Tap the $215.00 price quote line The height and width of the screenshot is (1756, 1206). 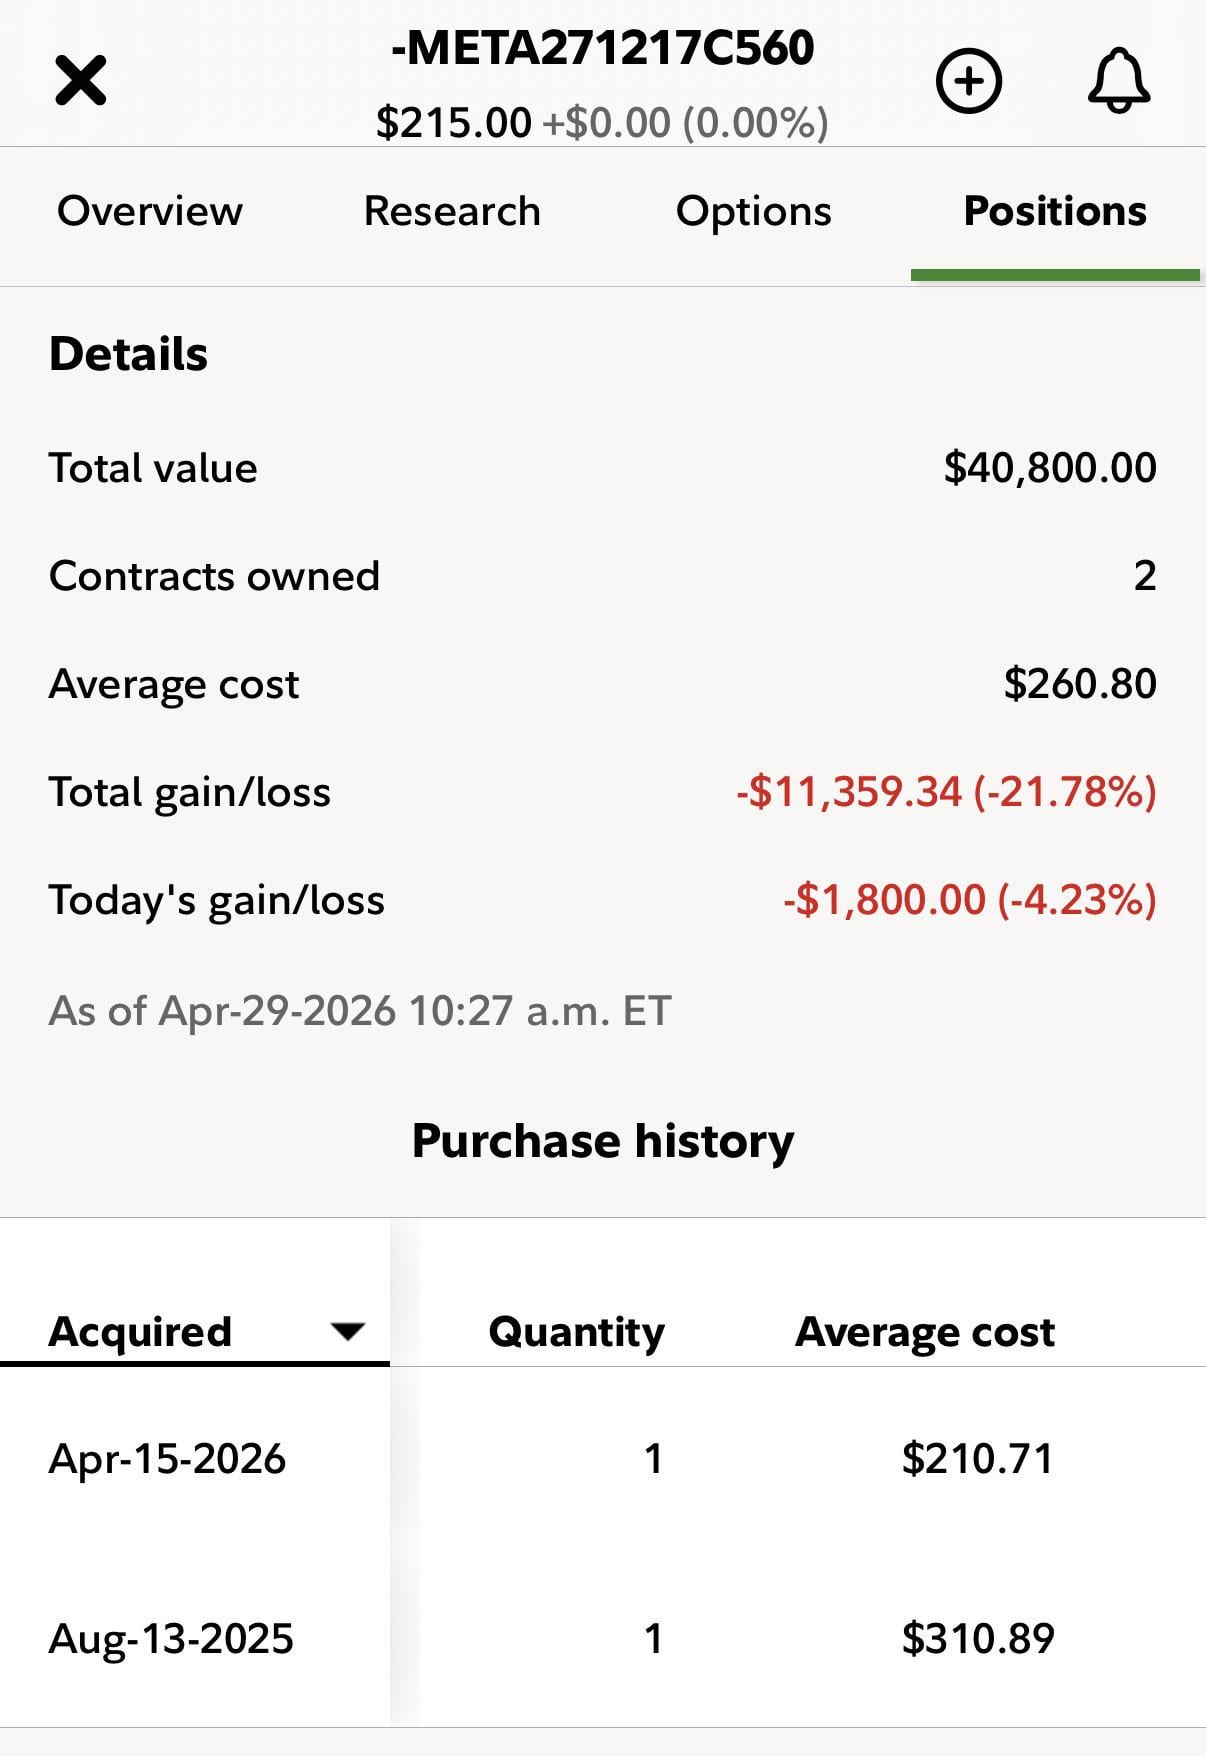[603, 123]
